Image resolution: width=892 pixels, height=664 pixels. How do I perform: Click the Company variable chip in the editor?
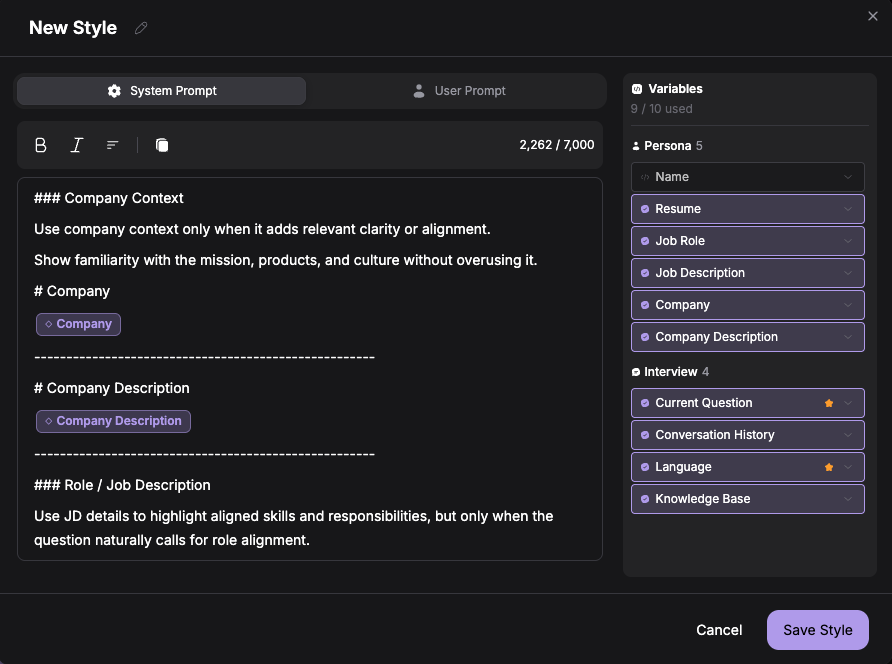78,324
